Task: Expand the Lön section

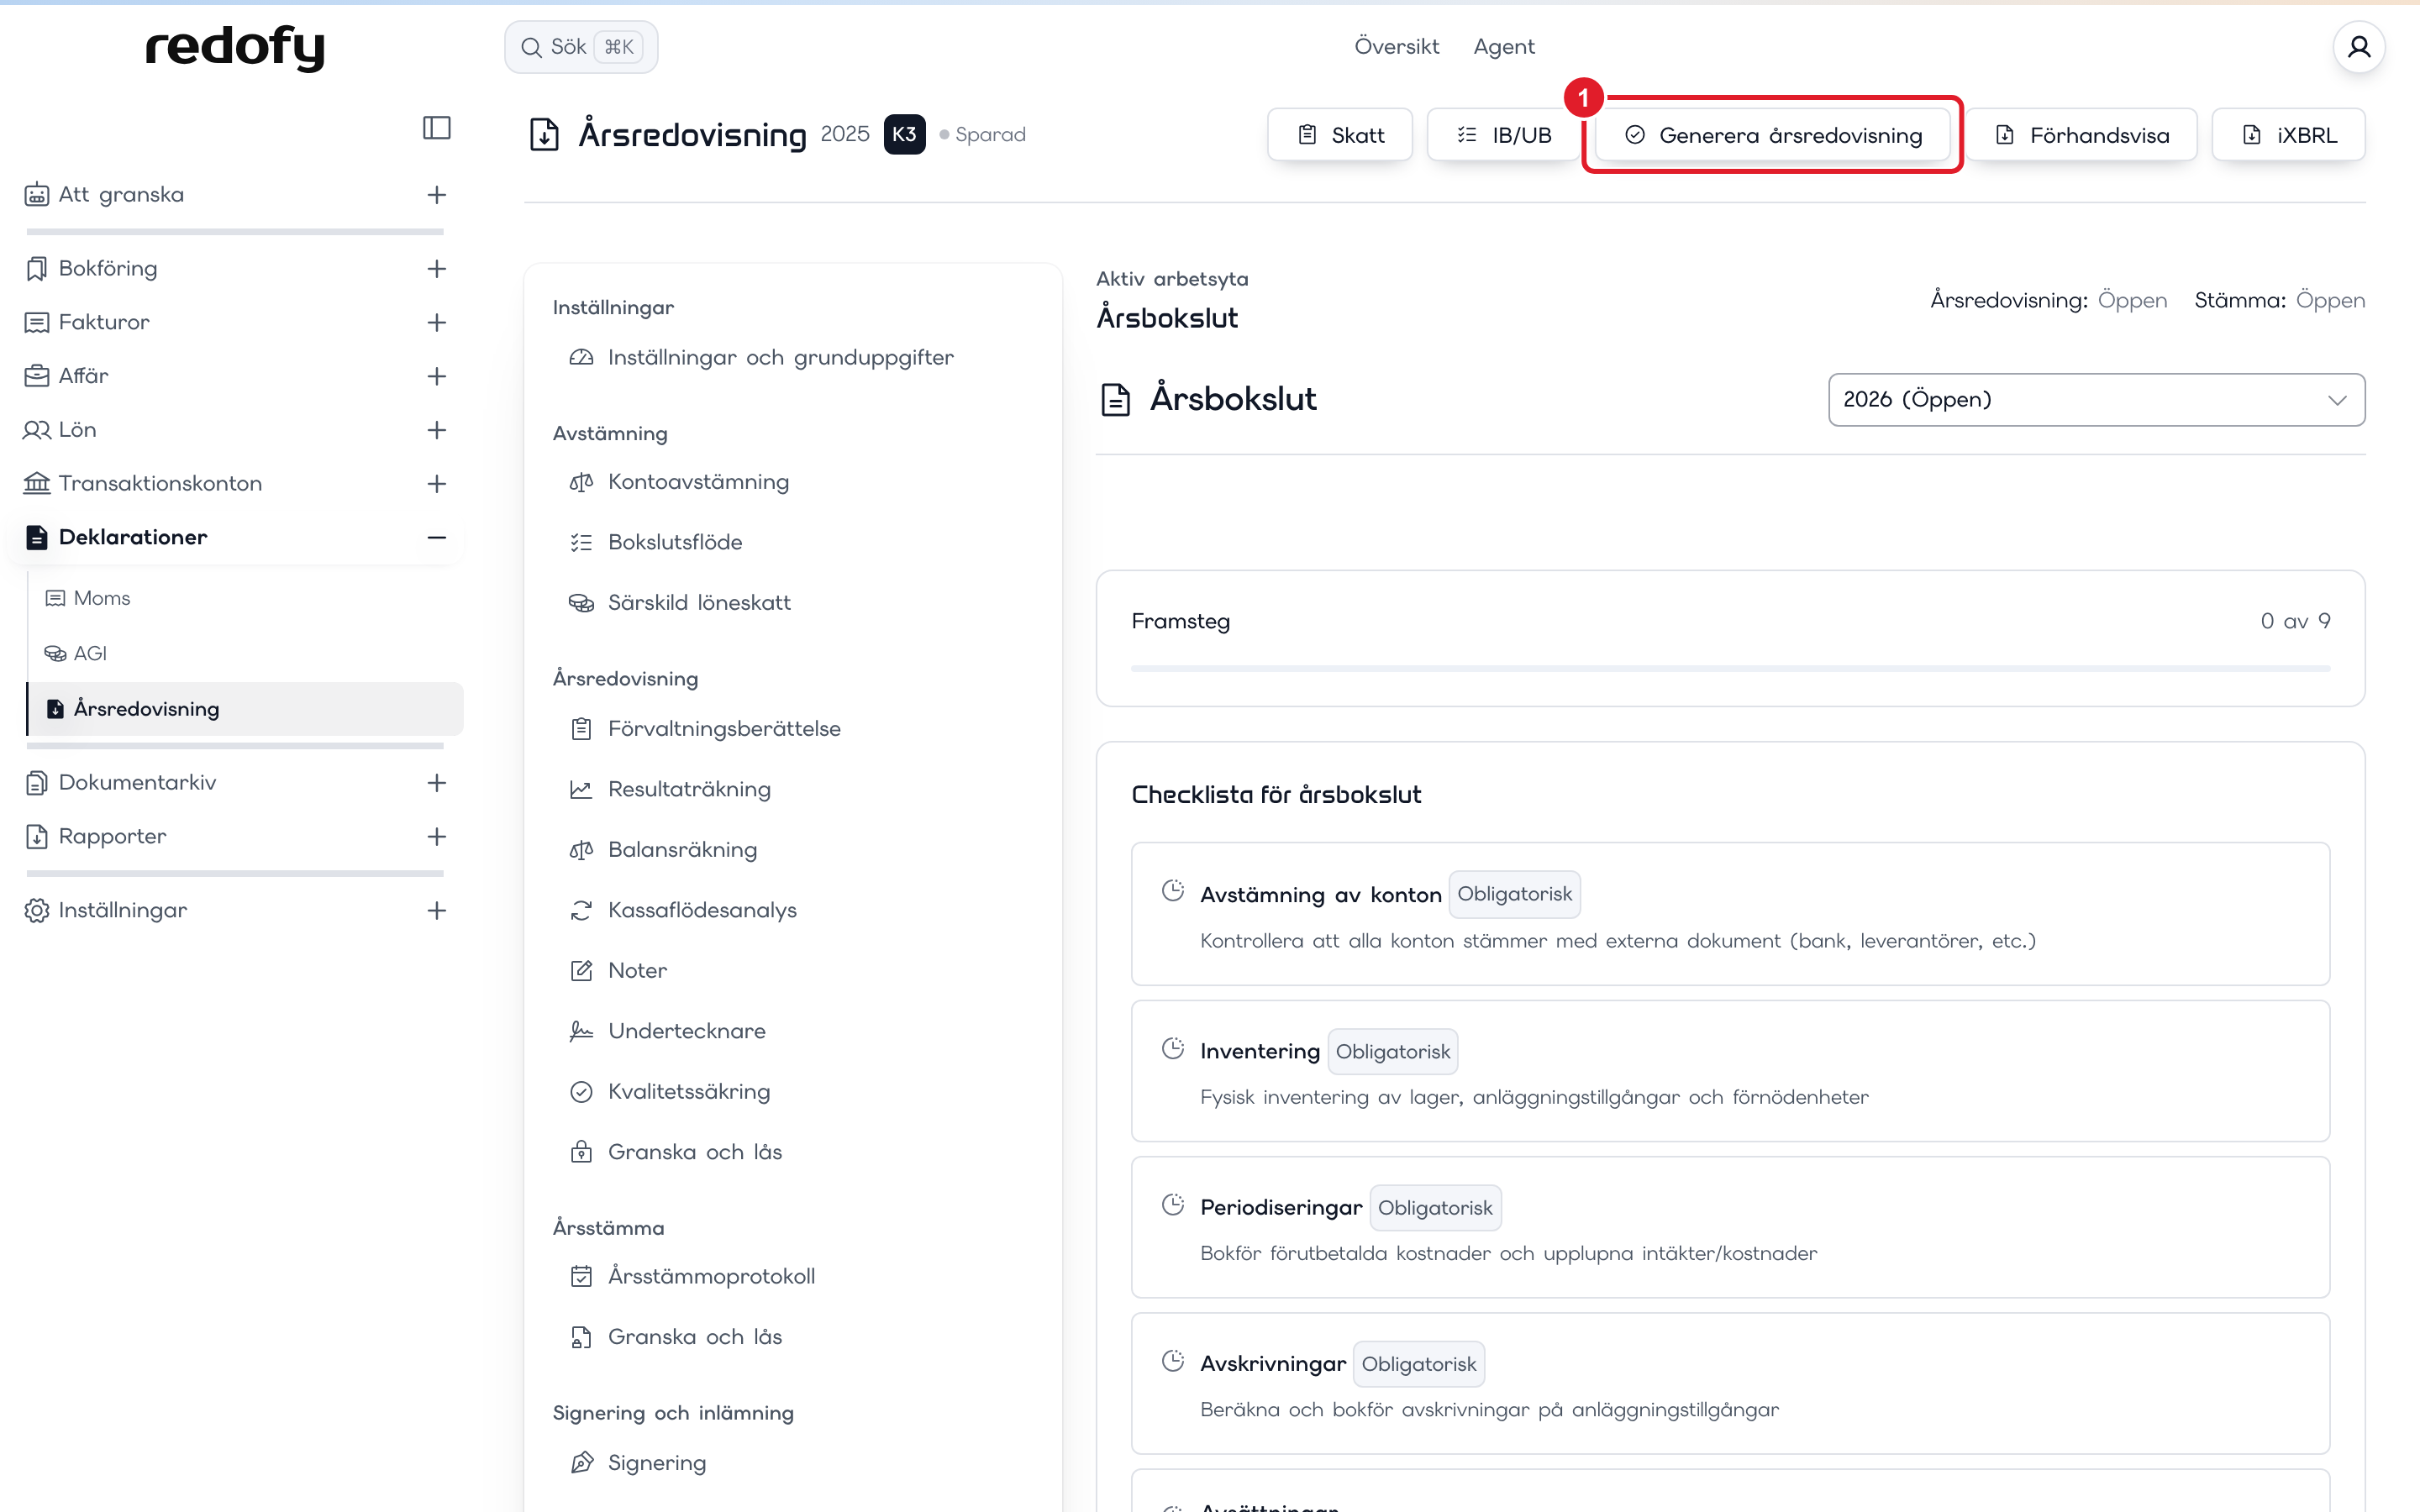Action: [436, 430]
